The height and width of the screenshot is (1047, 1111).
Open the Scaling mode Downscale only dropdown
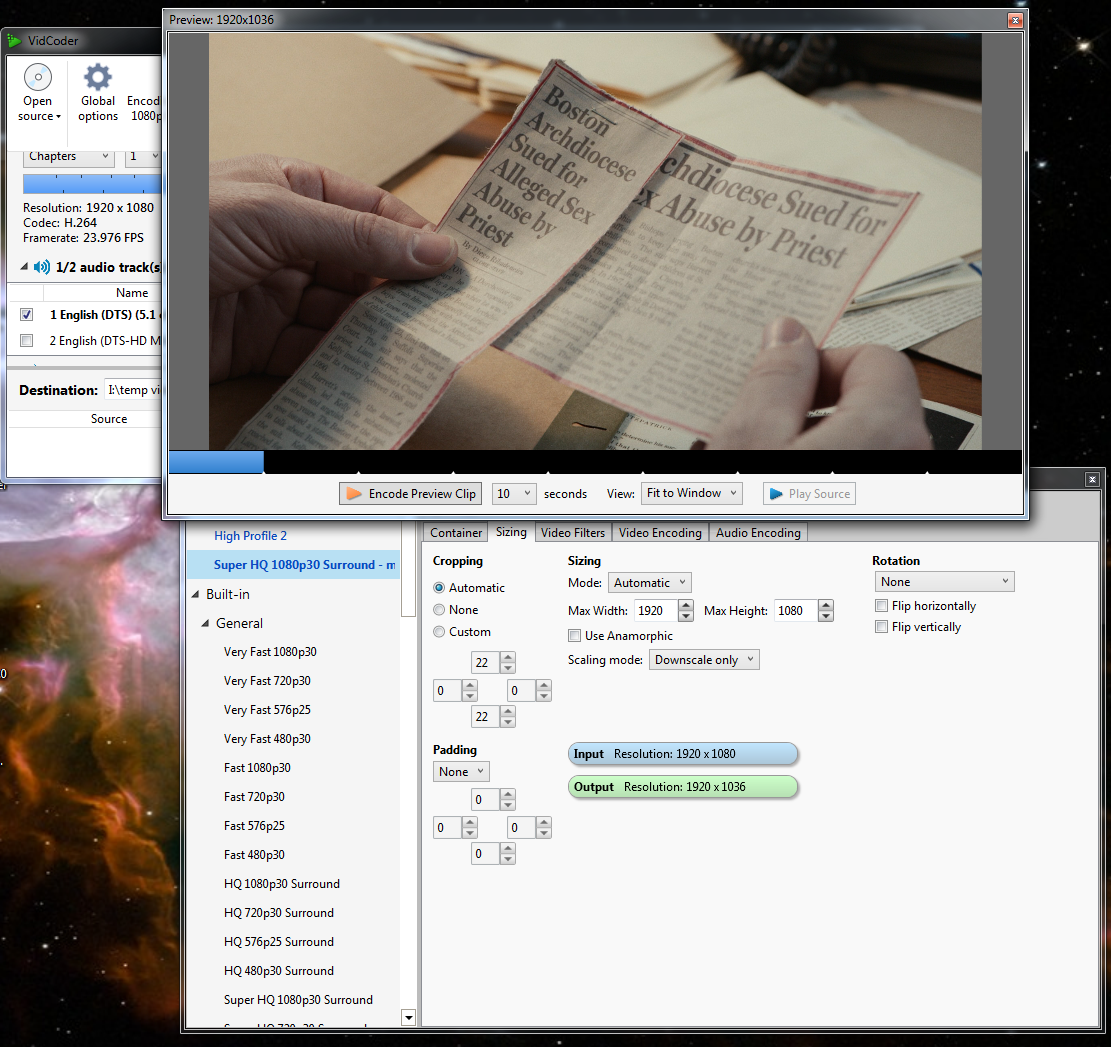pyautogui.click(x=704, y=660)
